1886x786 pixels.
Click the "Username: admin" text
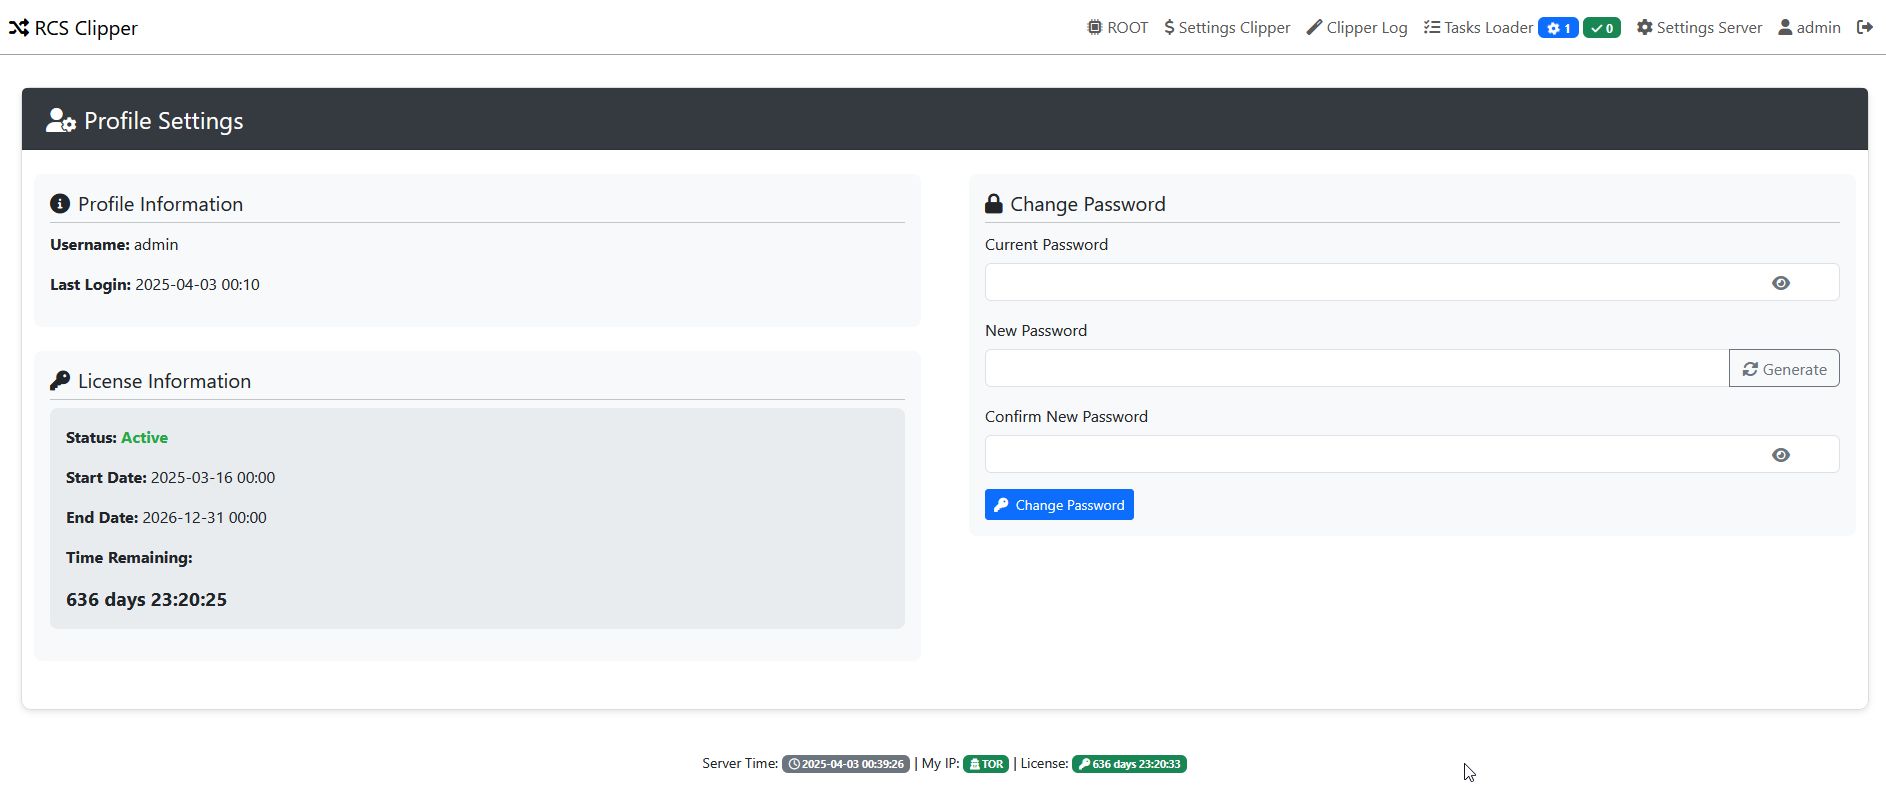[x=114, y=244]
